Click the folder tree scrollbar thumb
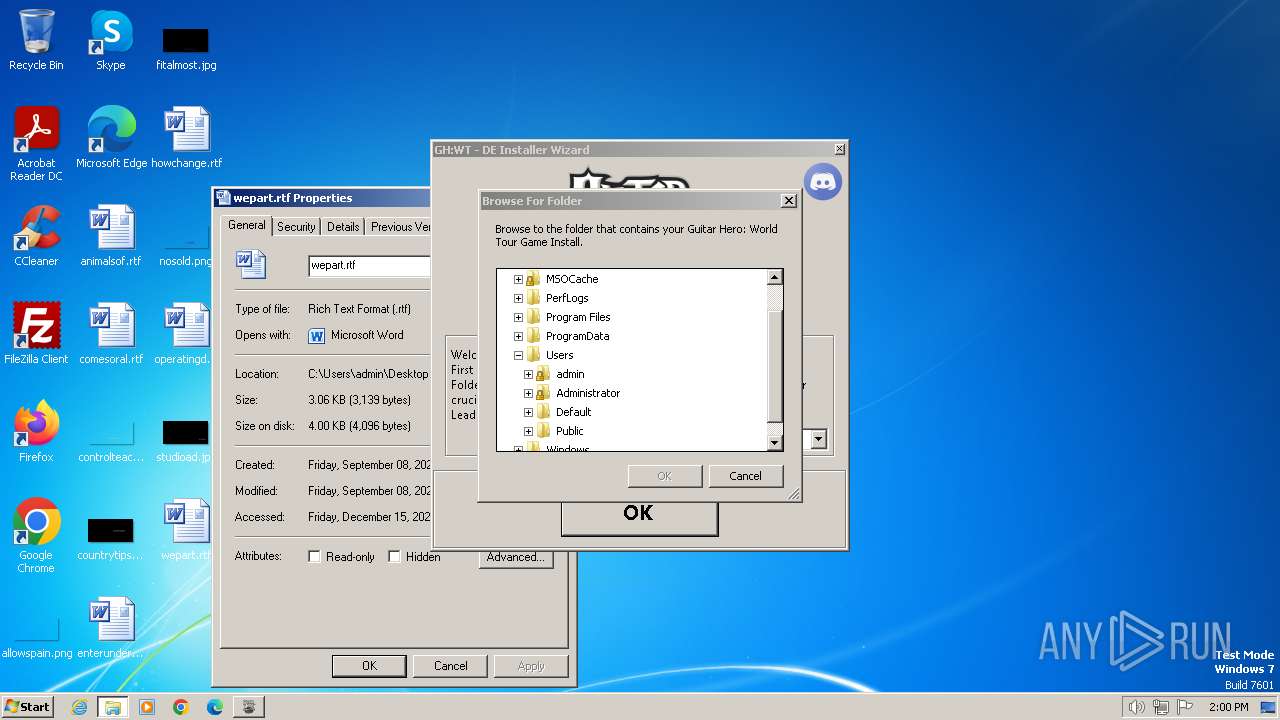1280x720 pixels. (x=774, y=365)
